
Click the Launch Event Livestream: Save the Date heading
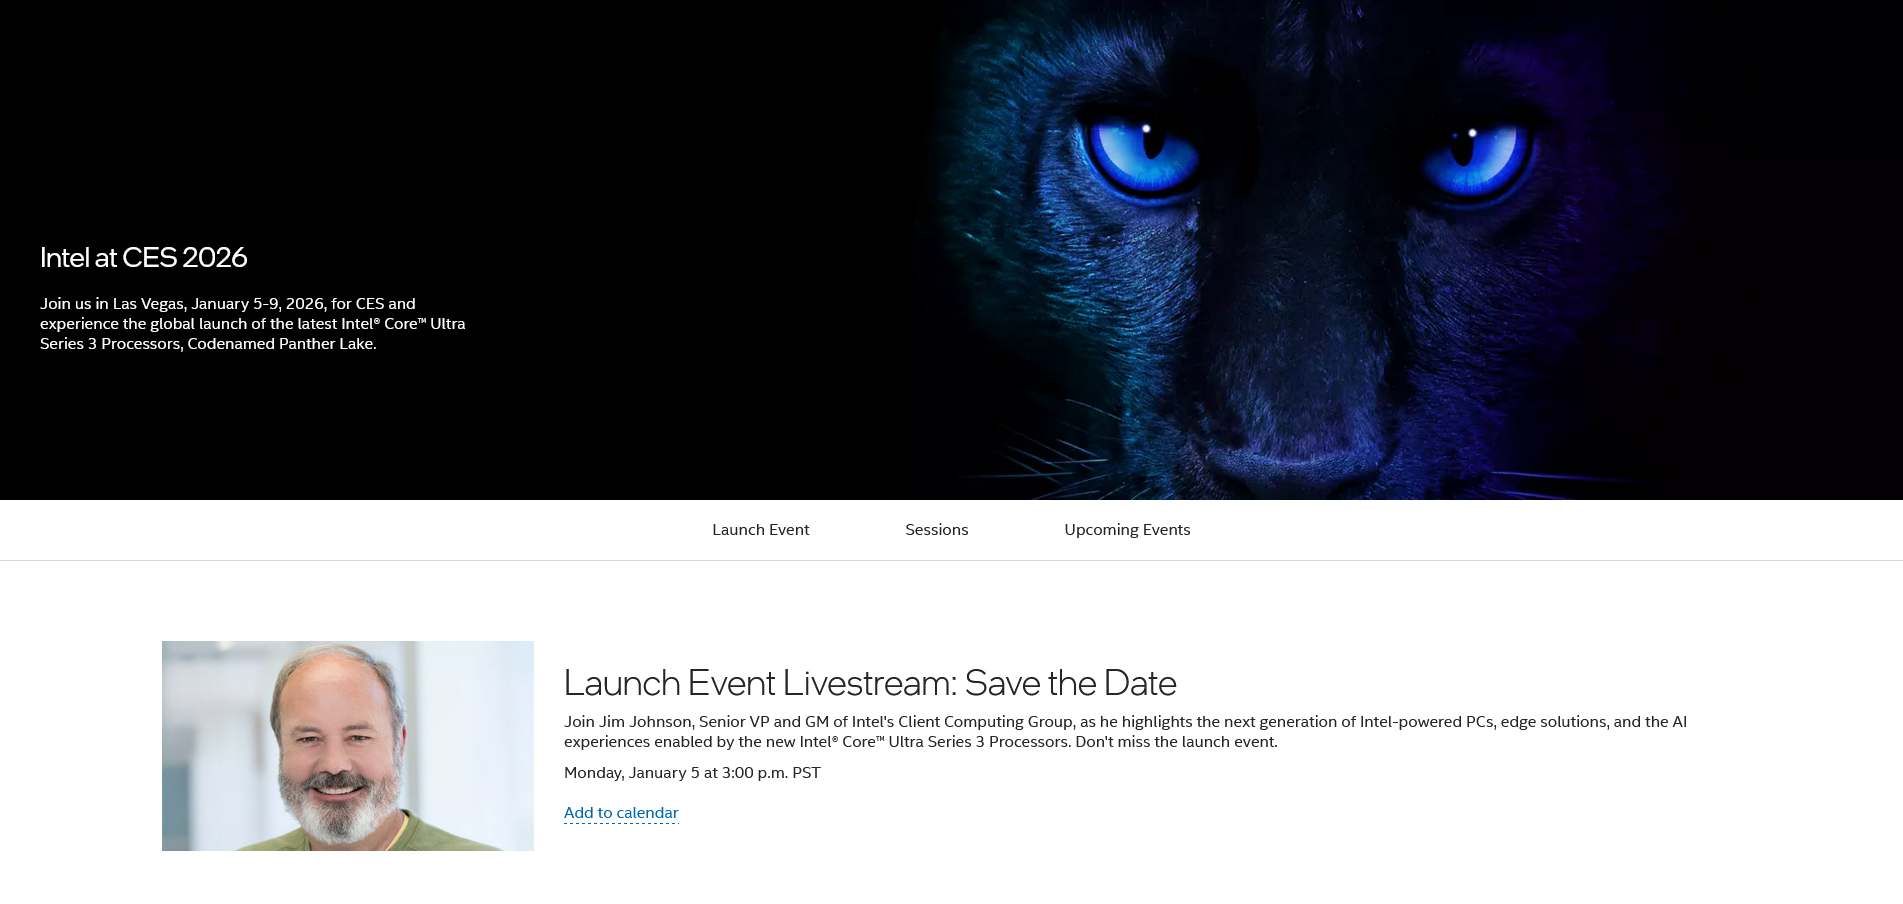(x=870, y=683)
